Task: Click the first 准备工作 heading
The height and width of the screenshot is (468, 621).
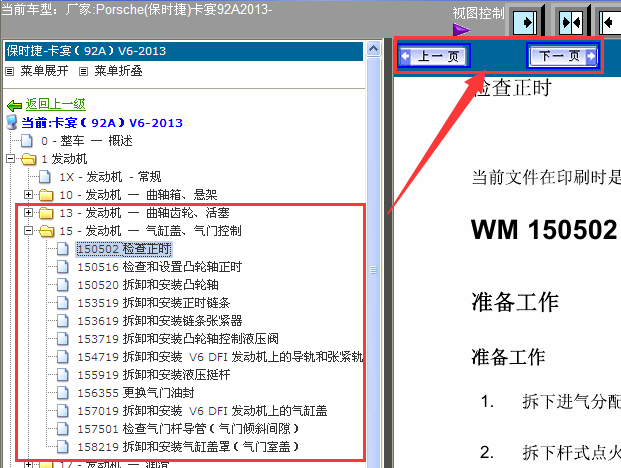Action: (x=515, y=302)
